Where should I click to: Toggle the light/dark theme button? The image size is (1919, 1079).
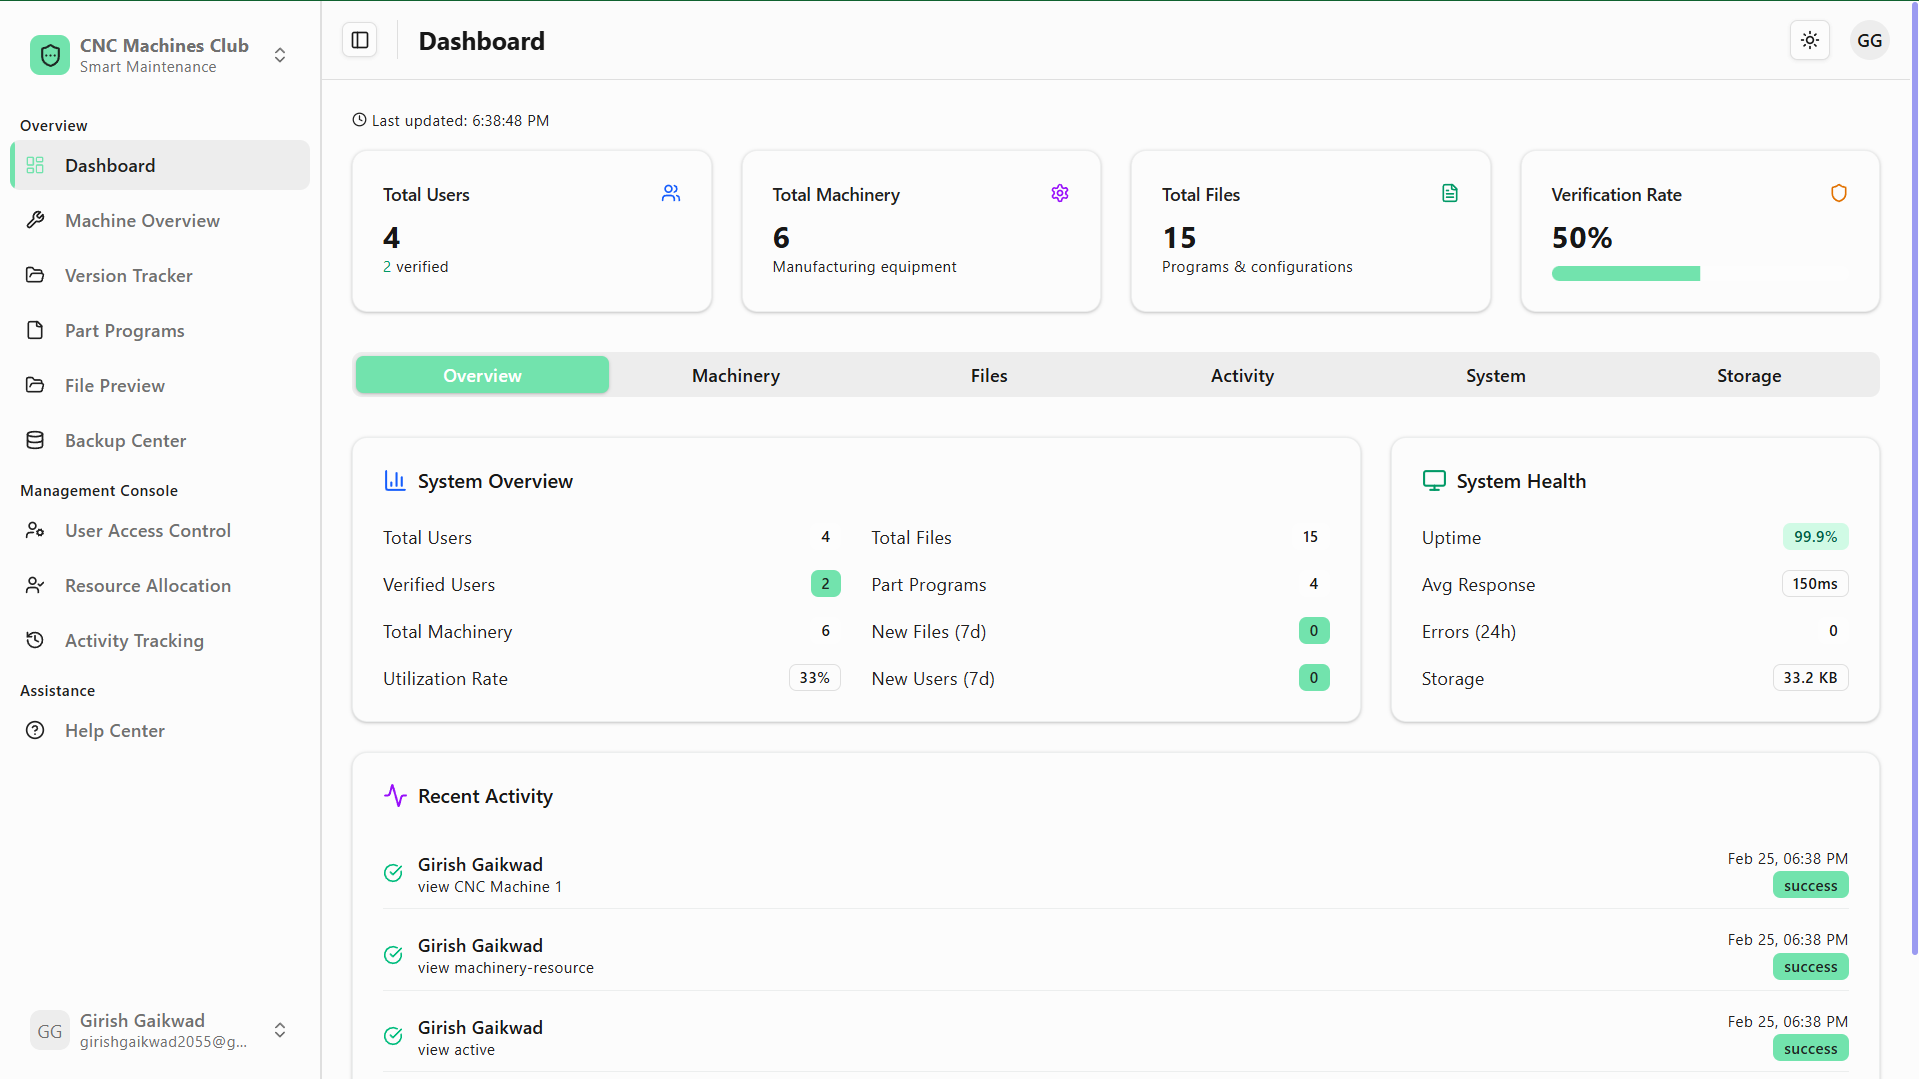pos(1809,40)
